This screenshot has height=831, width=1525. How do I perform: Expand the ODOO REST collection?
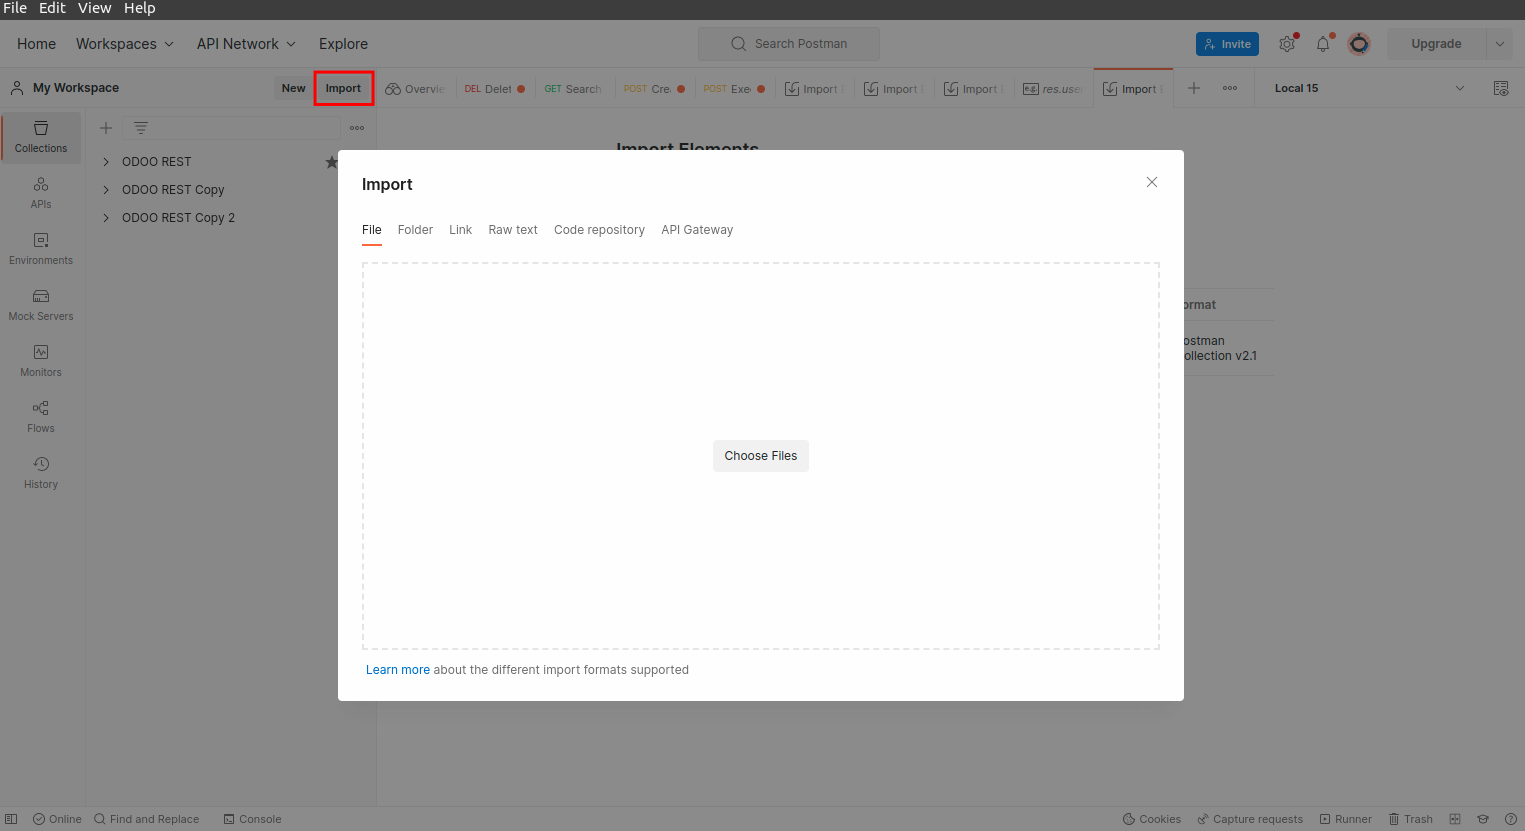click(x=106, y=162)
